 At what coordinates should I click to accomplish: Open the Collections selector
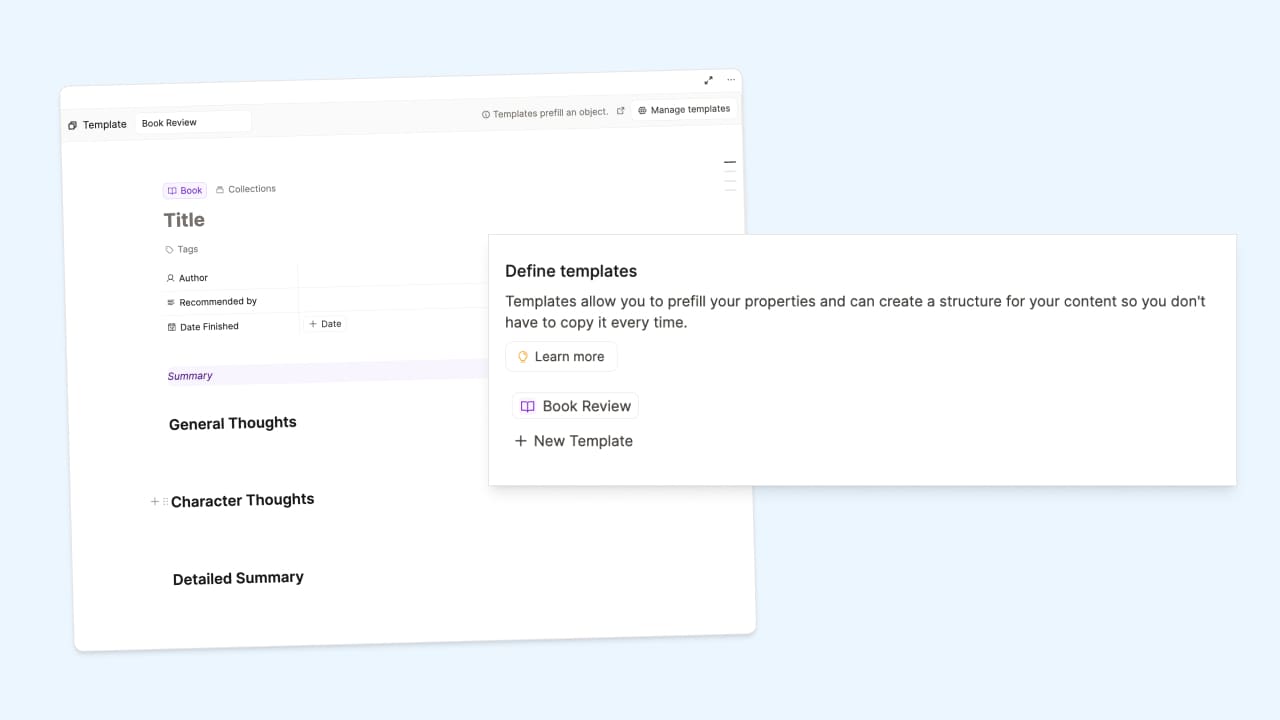point(246,189)
